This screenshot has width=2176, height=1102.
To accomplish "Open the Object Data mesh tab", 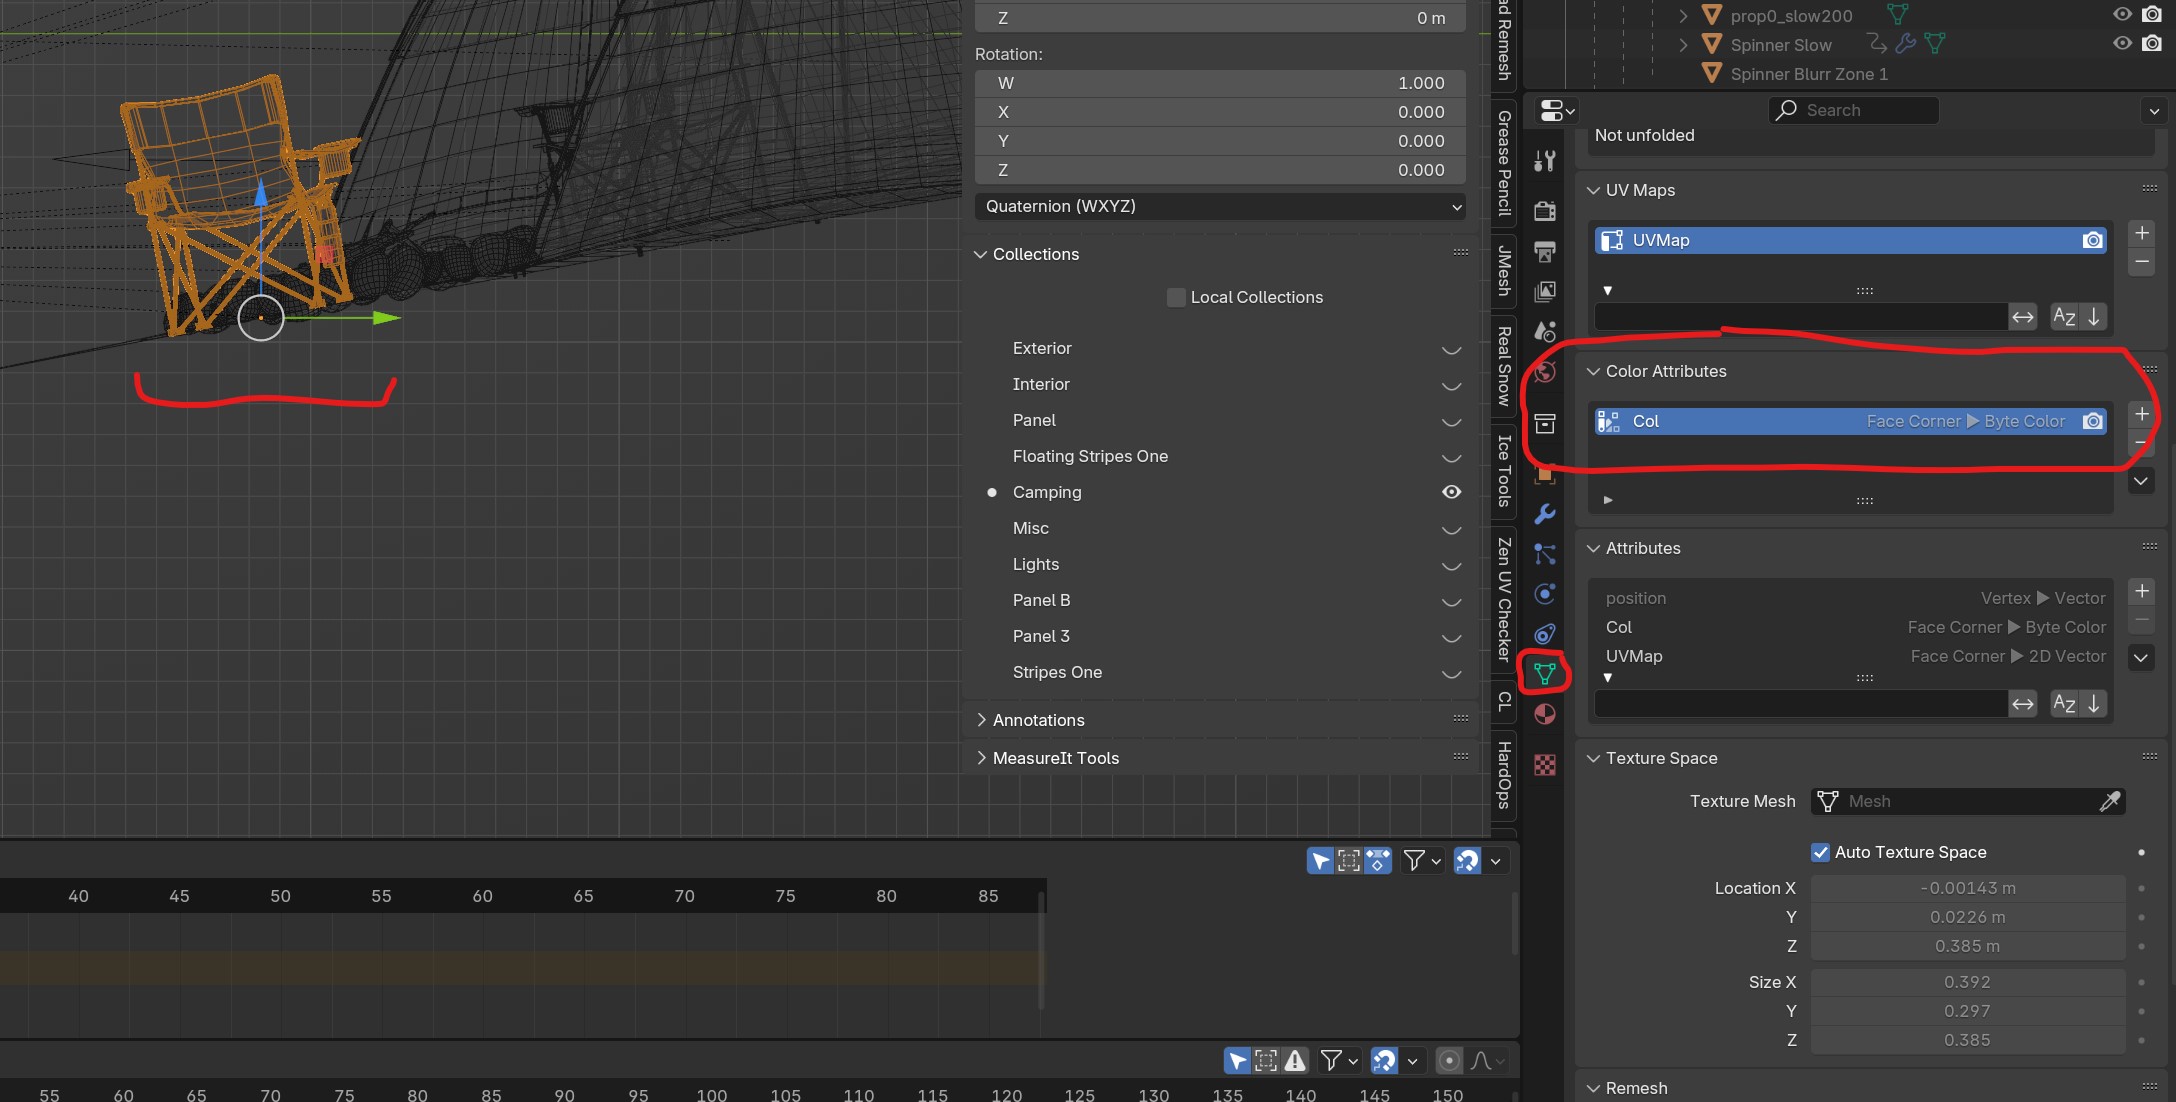I will [x=1545, y=673].
